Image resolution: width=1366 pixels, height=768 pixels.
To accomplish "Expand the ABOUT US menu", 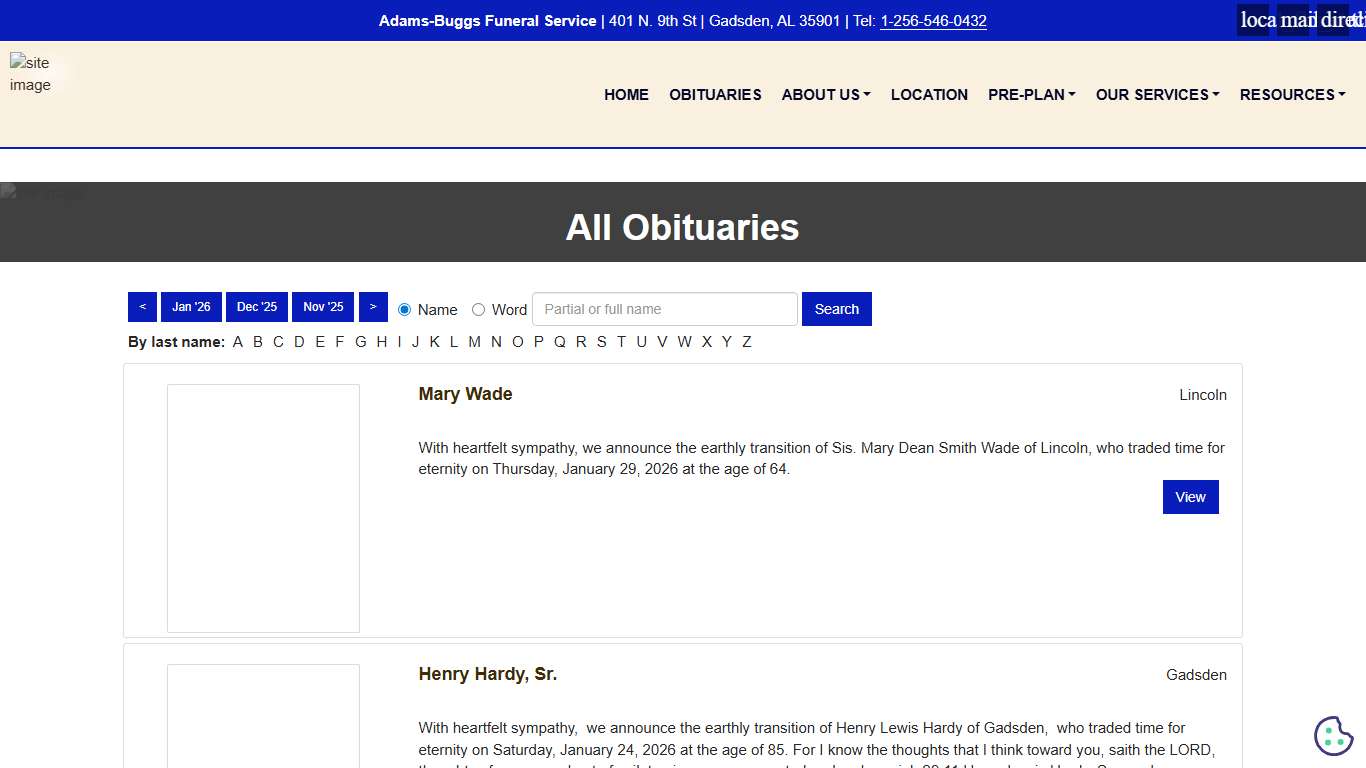I will point(826,94).
